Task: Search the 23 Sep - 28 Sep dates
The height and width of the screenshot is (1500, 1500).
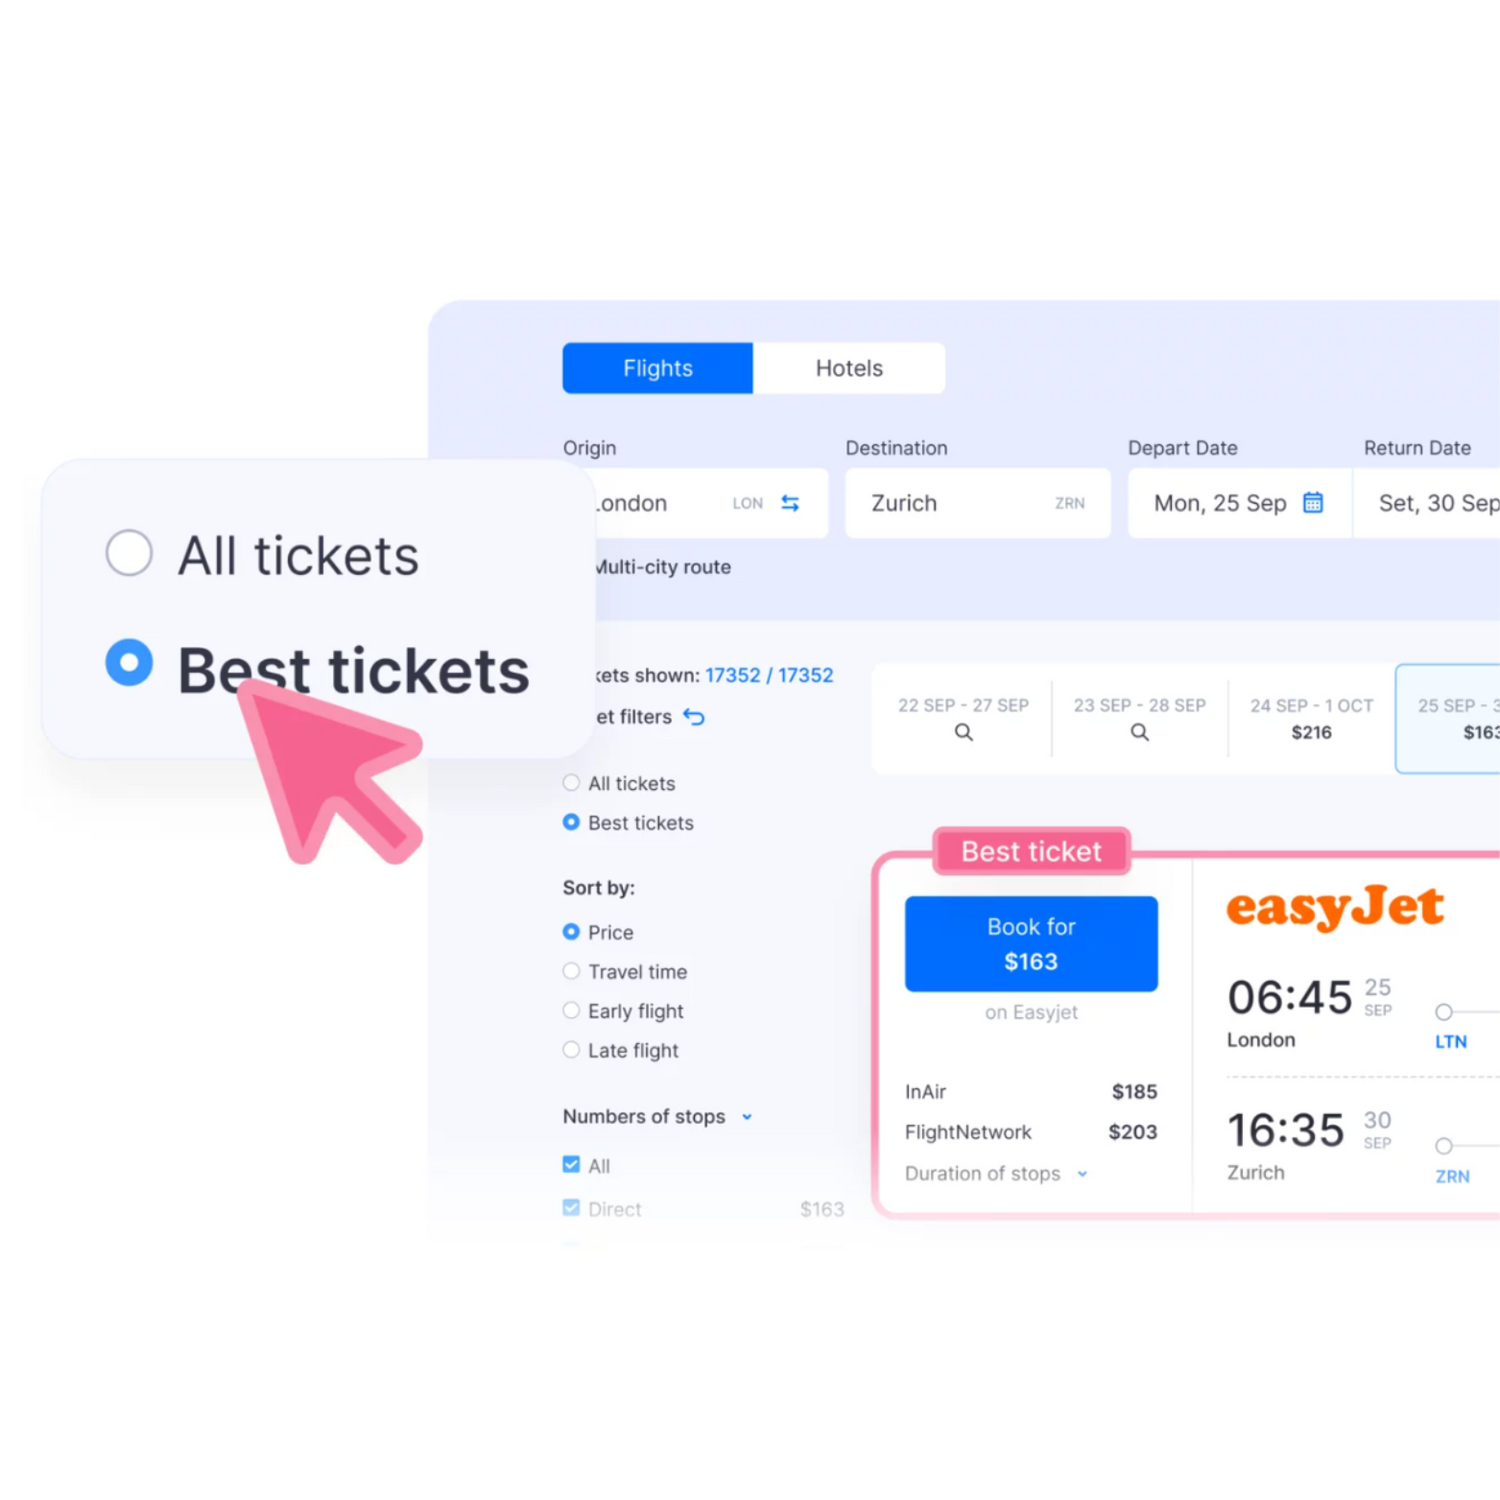Action: point(1139,732)
